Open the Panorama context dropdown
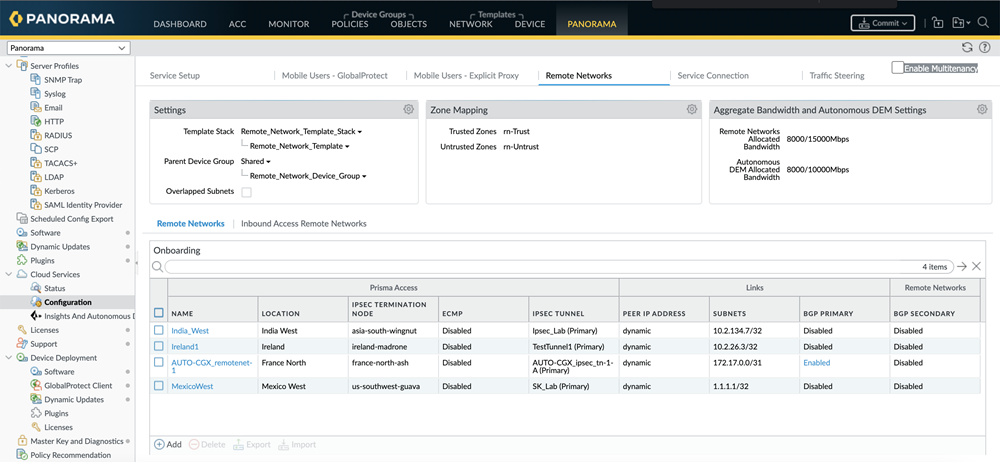1000x462 pixels. pos(68,48)
